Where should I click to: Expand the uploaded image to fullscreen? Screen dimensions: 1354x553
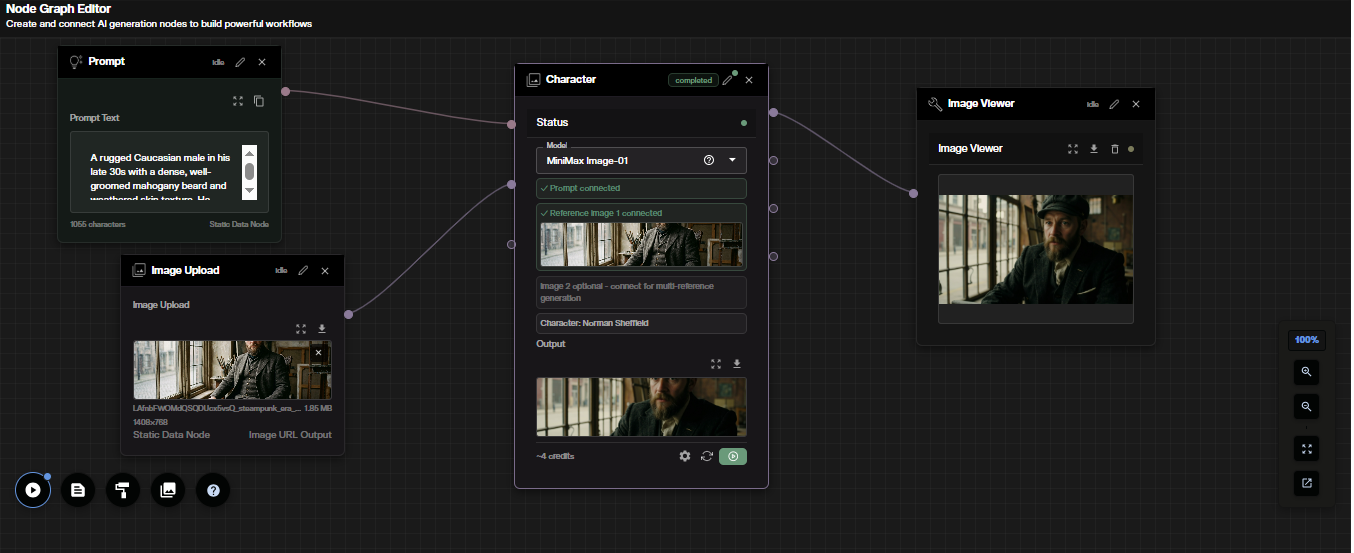[301, 328]
